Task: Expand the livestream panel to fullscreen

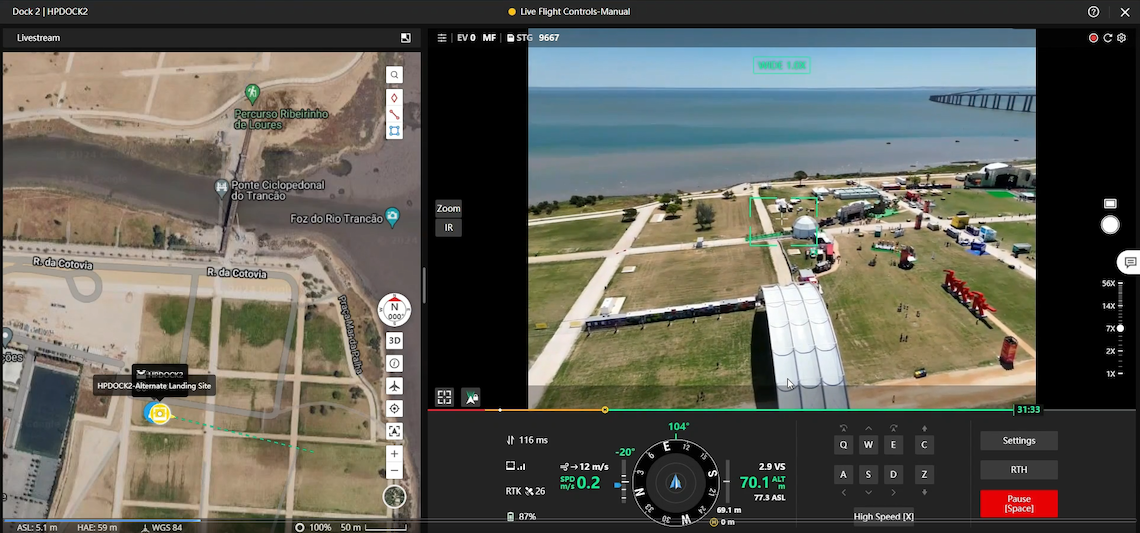Action: [x=406, y=38]
